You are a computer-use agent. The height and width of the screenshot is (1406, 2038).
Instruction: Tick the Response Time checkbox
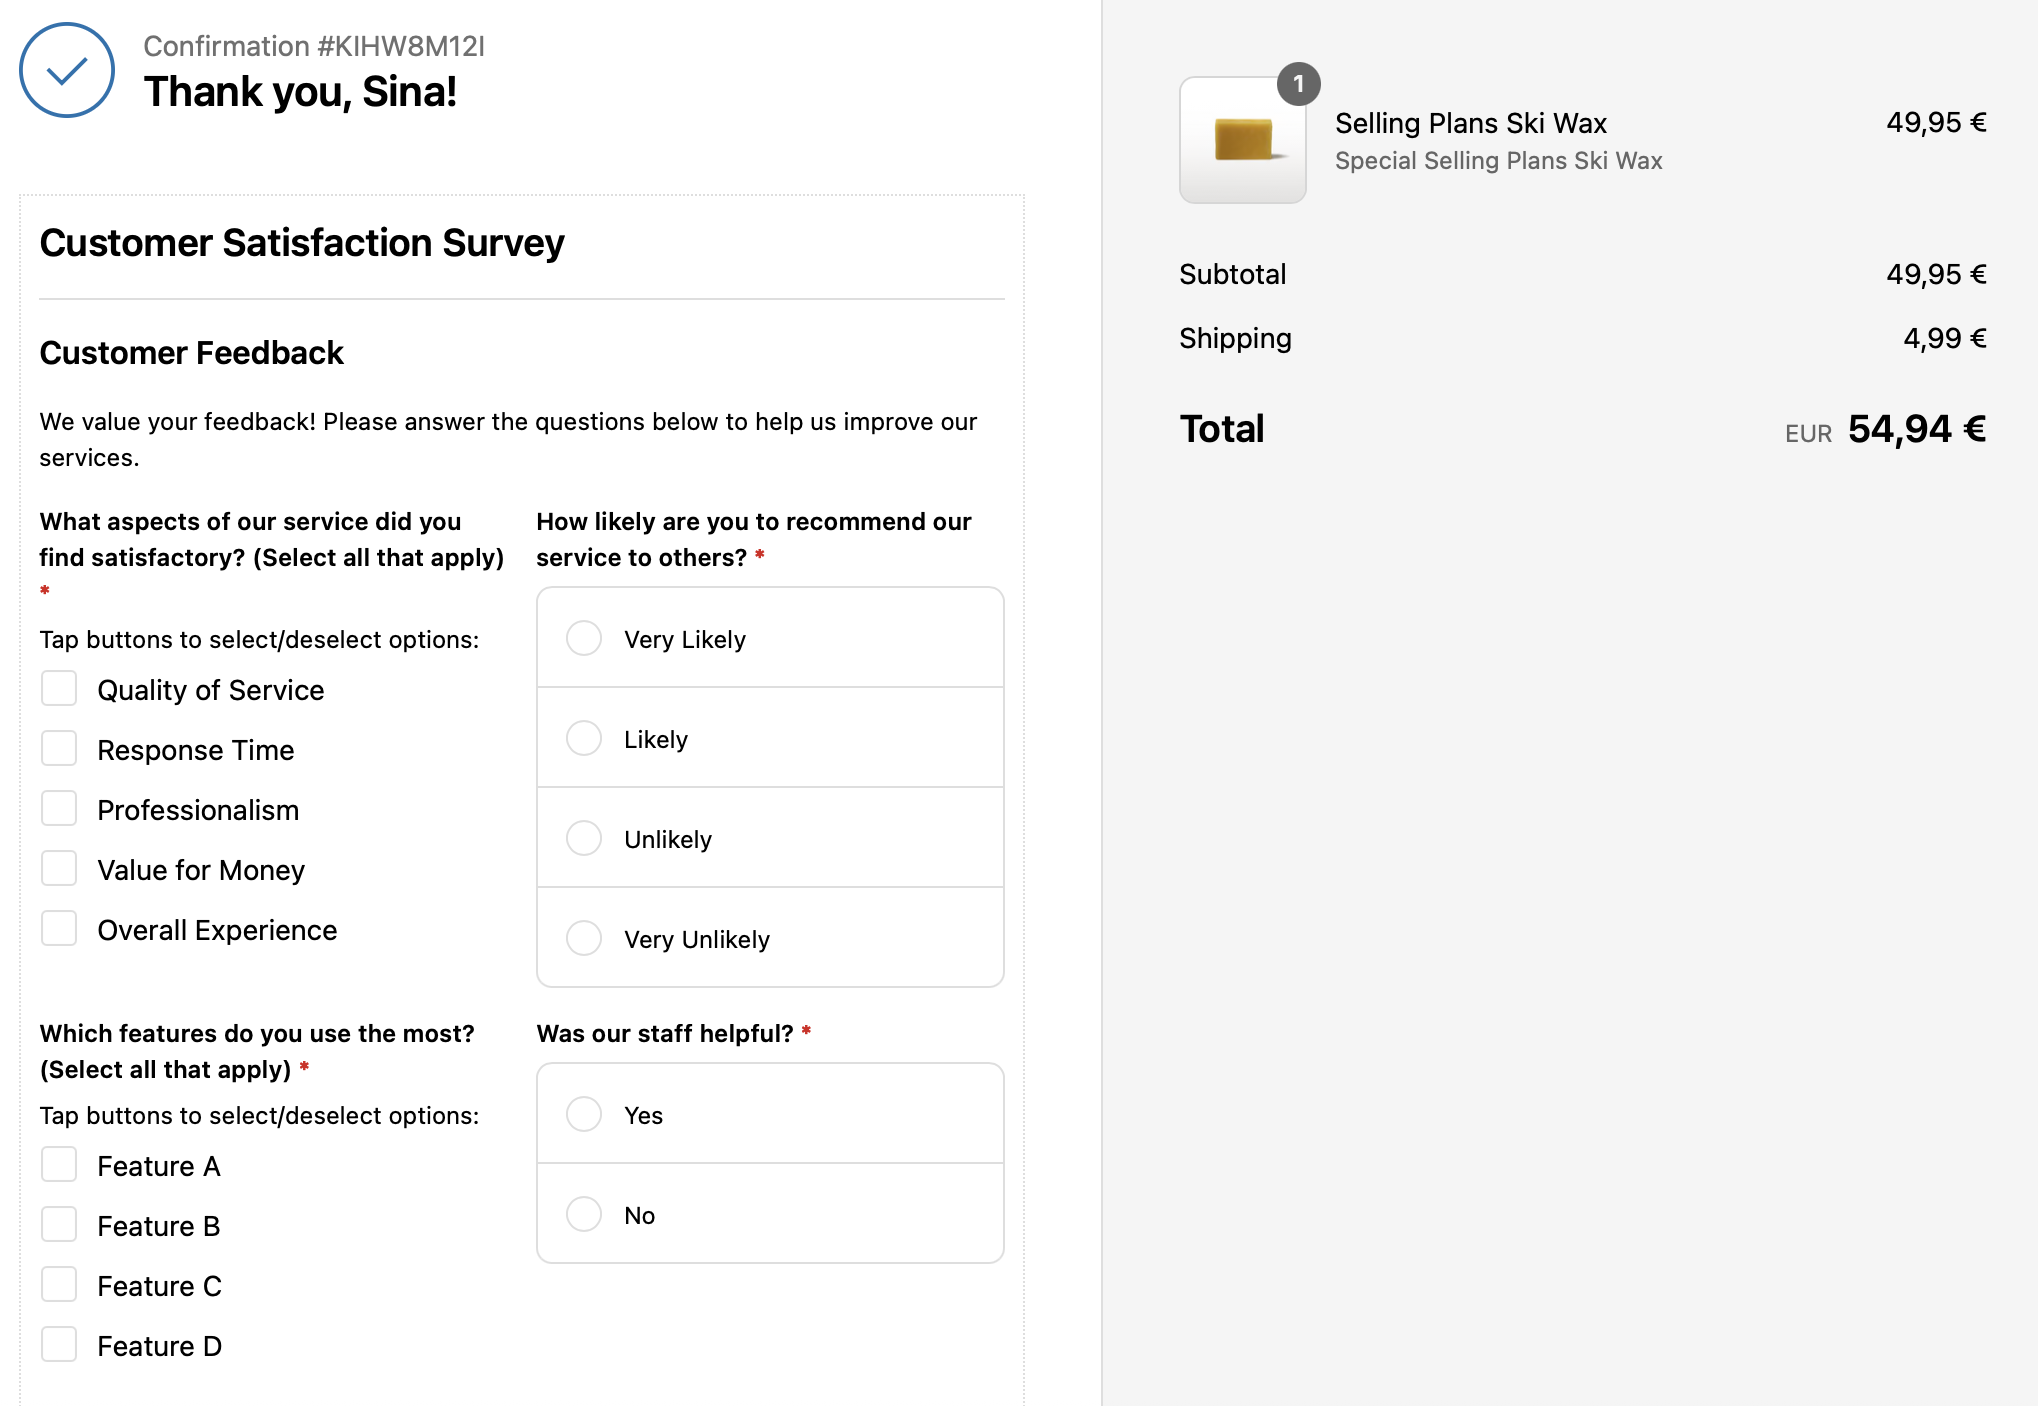pos(59,749)
